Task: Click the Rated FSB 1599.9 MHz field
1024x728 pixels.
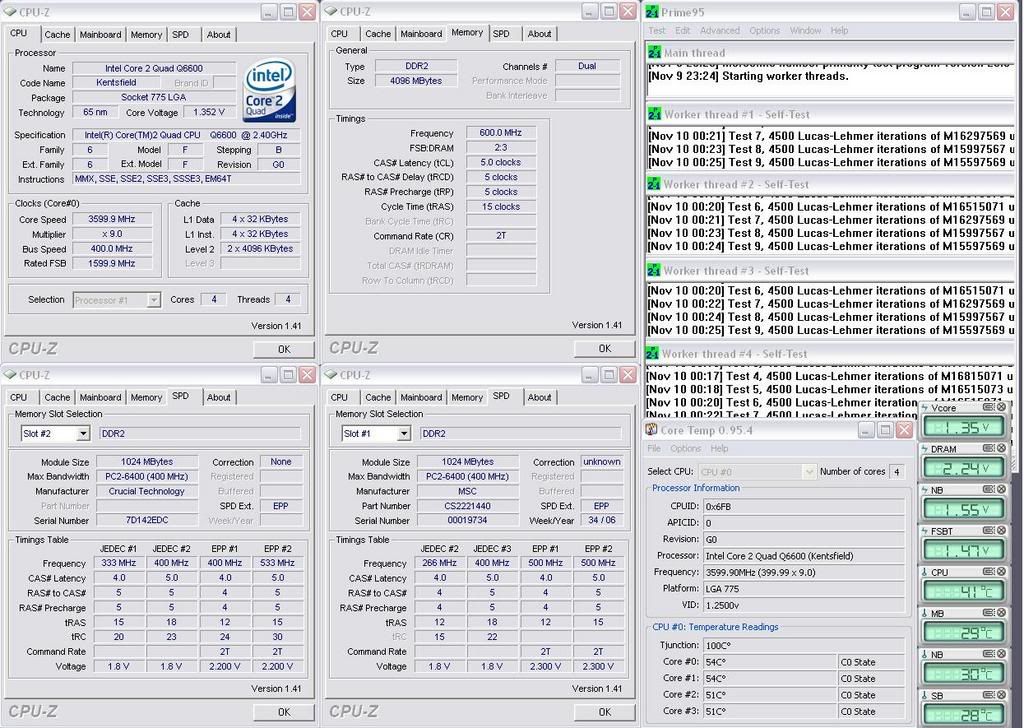Action: click(x=112, y=264)
